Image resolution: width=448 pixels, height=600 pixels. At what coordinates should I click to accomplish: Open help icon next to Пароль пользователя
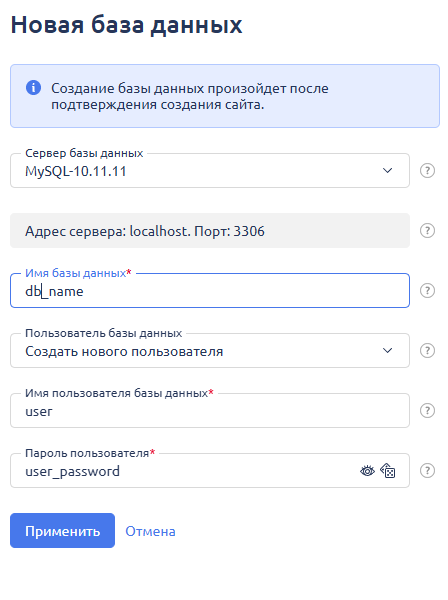tap(427, 471)
